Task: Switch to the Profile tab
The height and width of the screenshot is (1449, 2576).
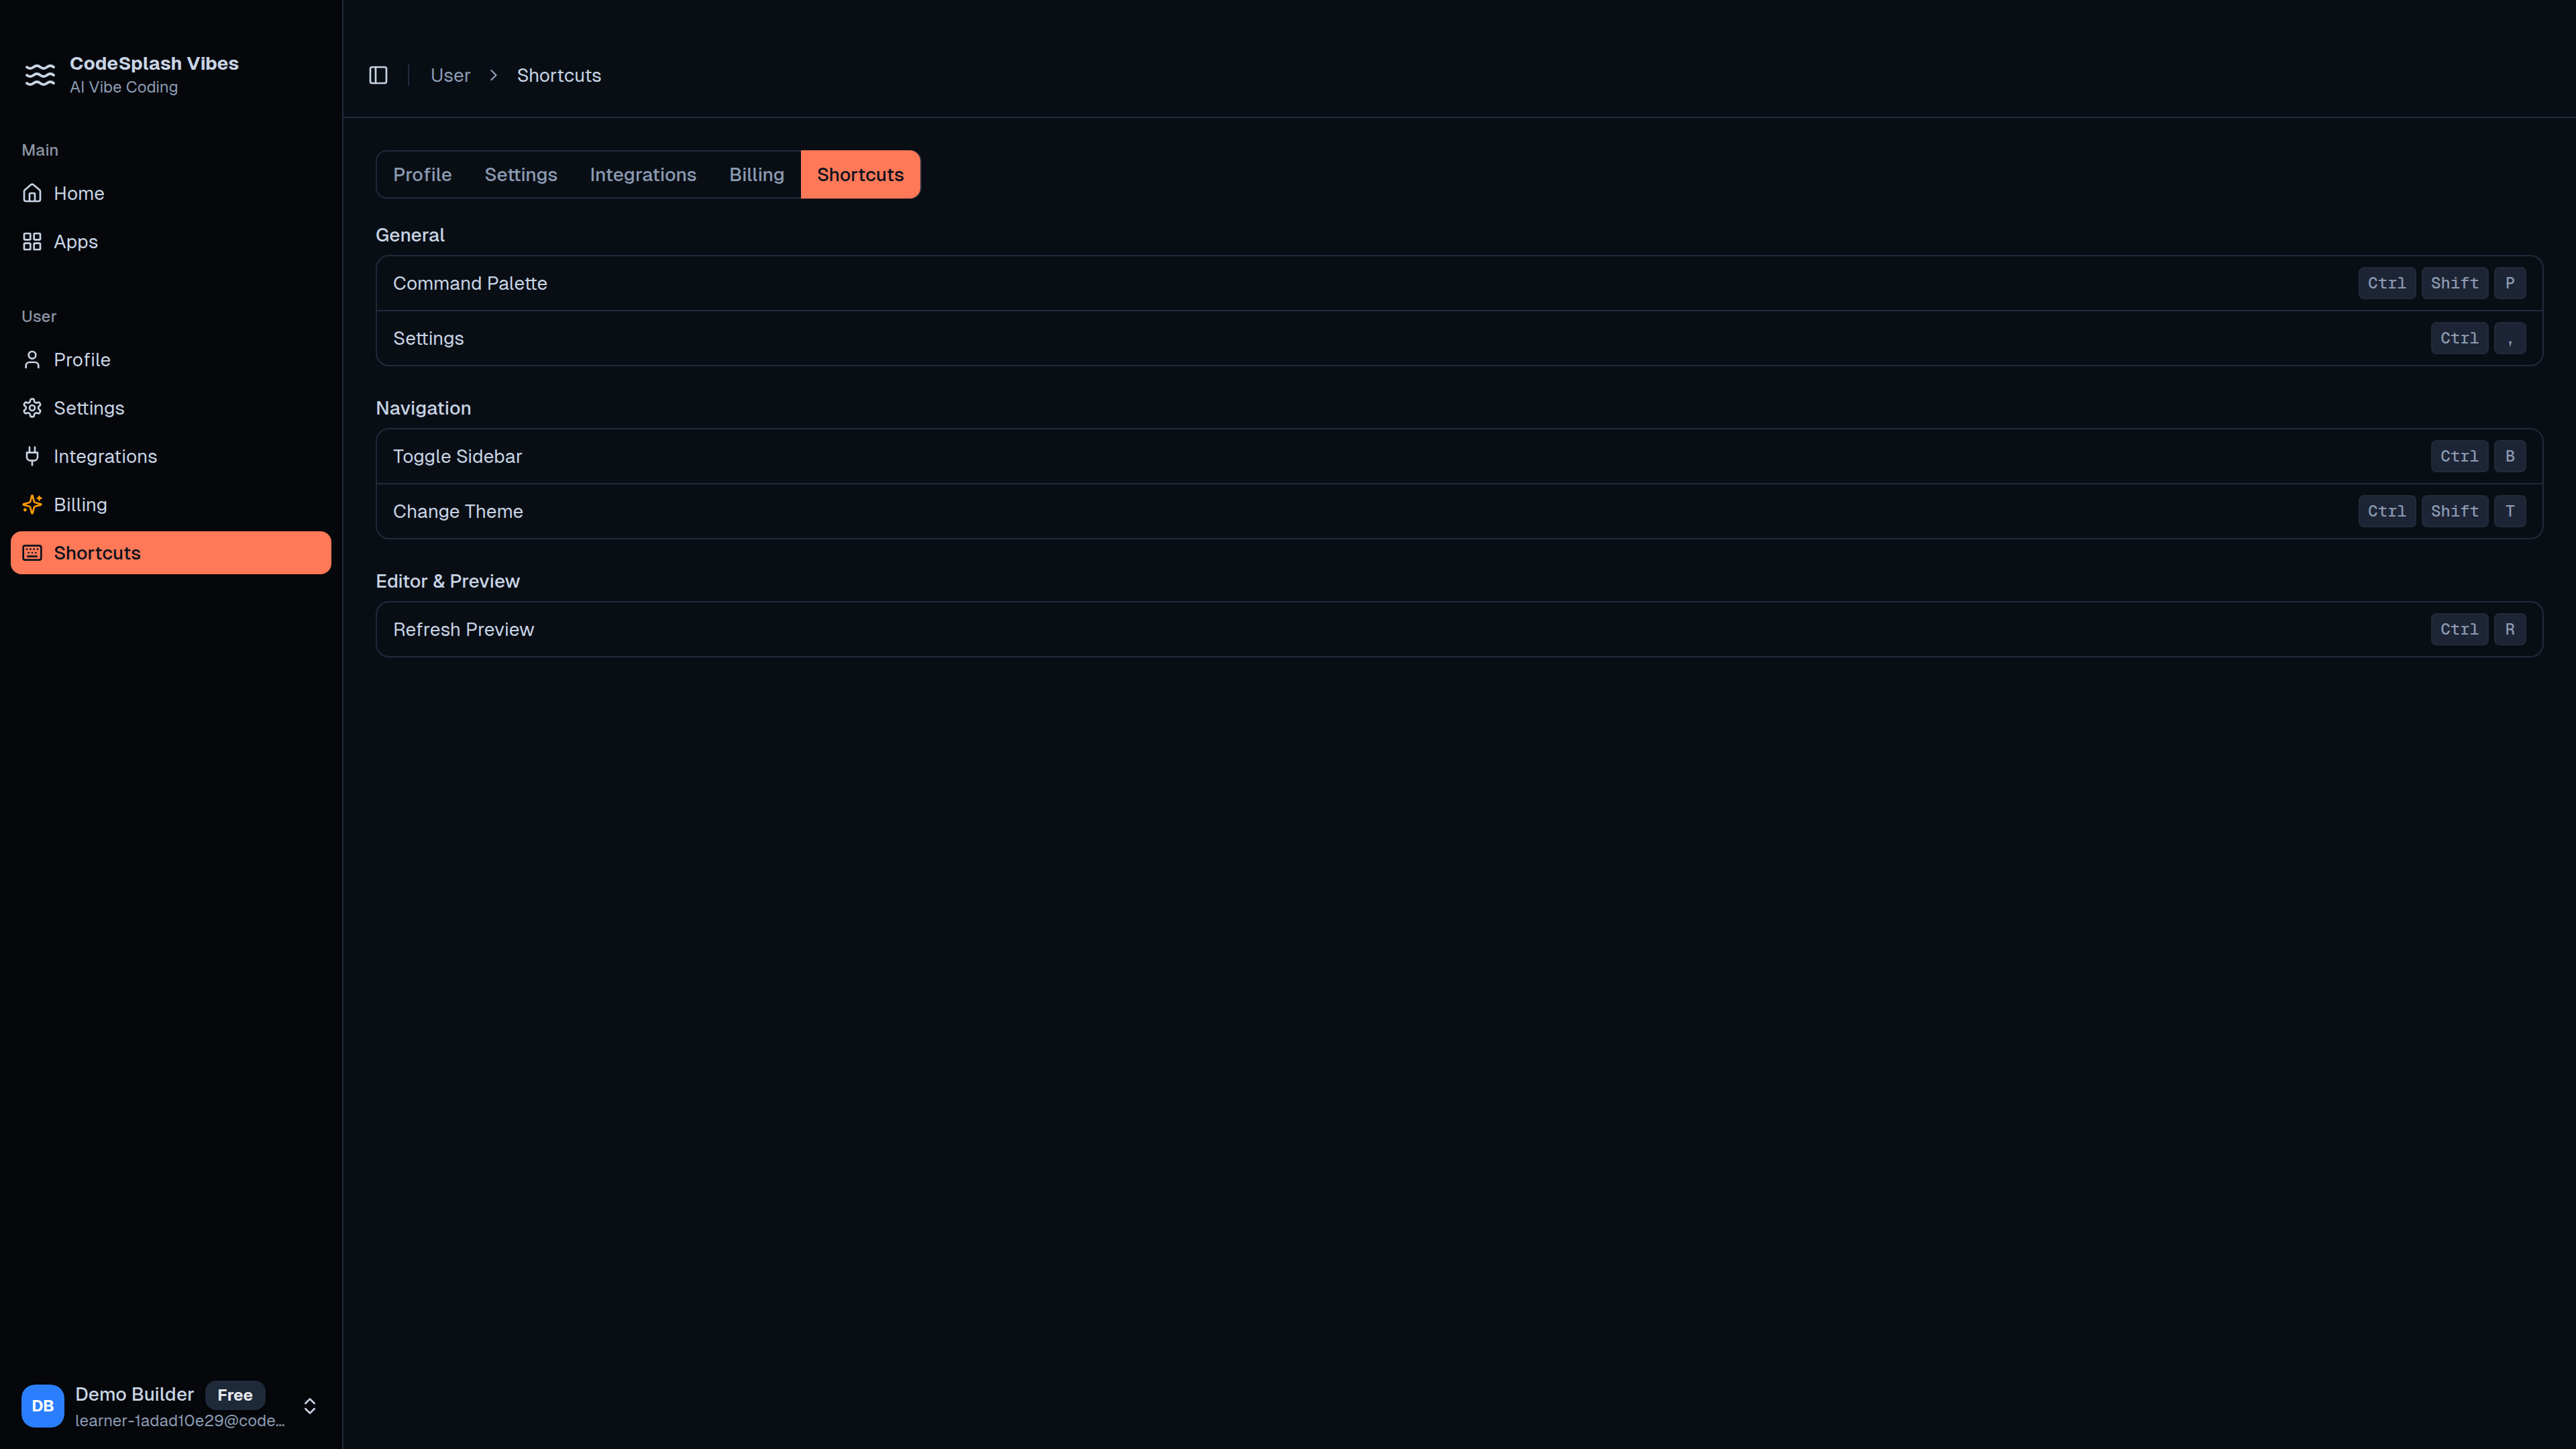Action: coord(422,175)
